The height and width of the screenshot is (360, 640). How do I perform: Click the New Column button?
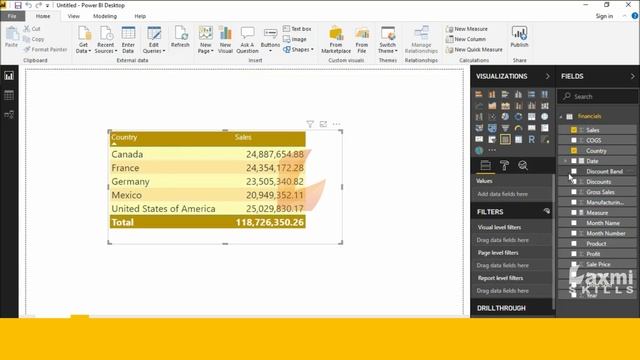click(466, 39)
